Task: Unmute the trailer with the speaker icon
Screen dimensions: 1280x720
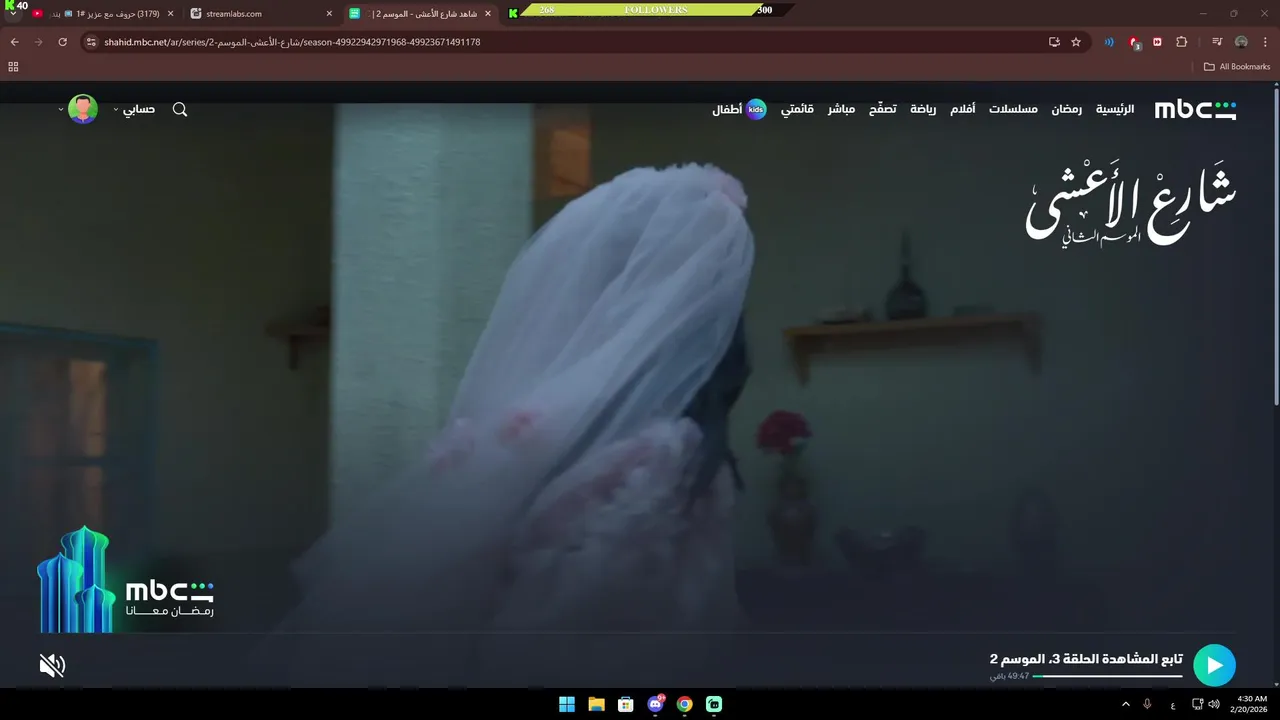Action: 52,665
